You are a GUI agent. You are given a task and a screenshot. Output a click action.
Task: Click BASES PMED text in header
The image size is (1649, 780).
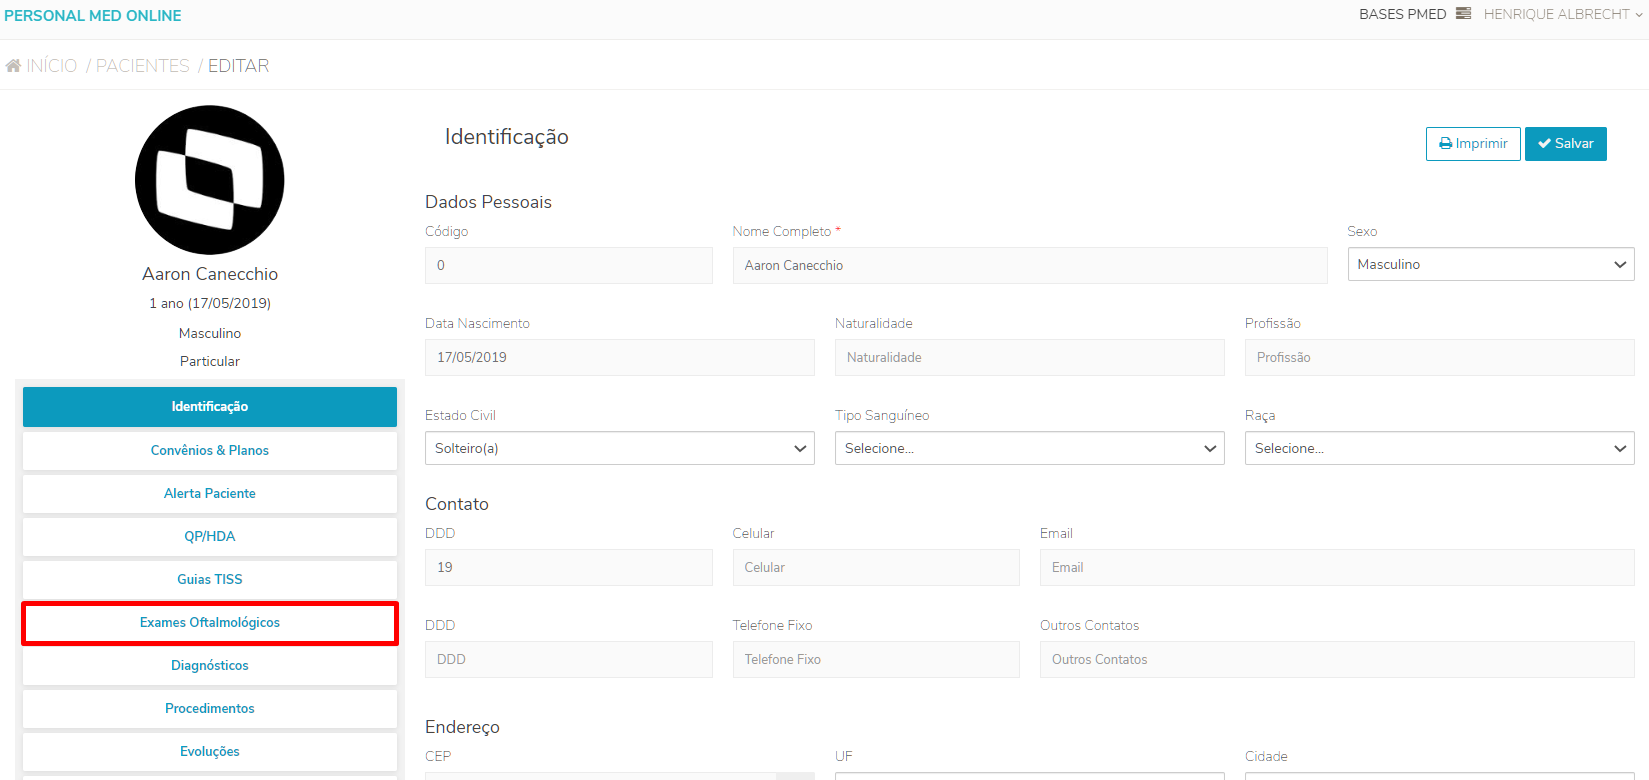[x=1403, y=14]
